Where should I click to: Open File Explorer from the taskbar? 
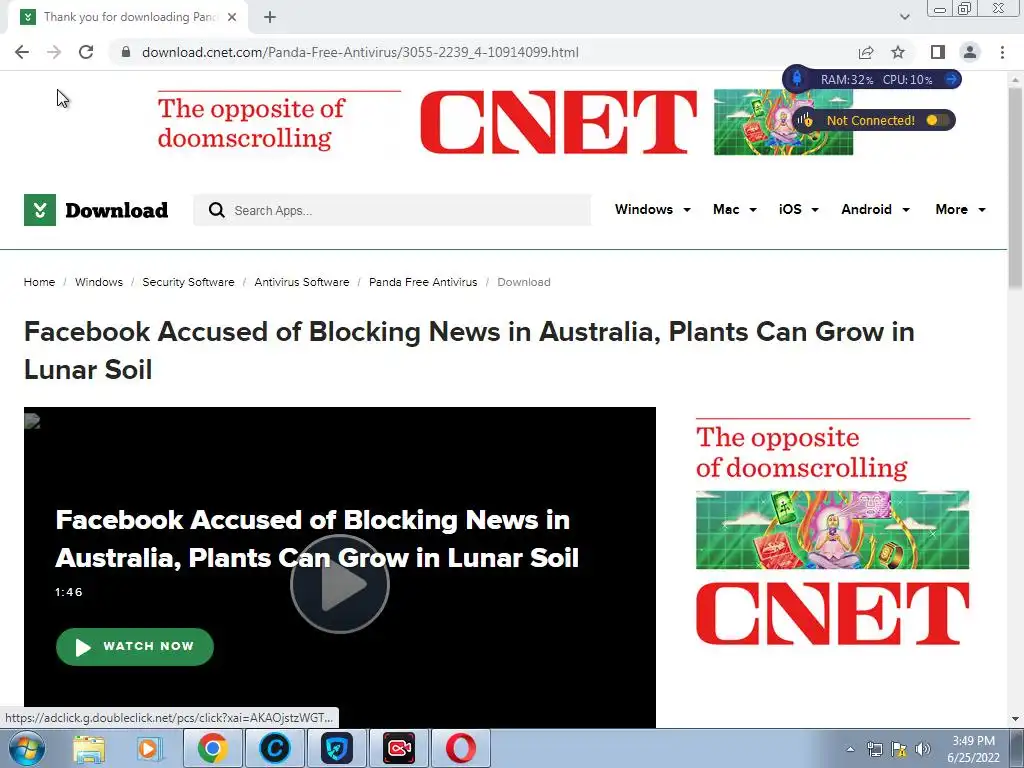pos(89,748)
